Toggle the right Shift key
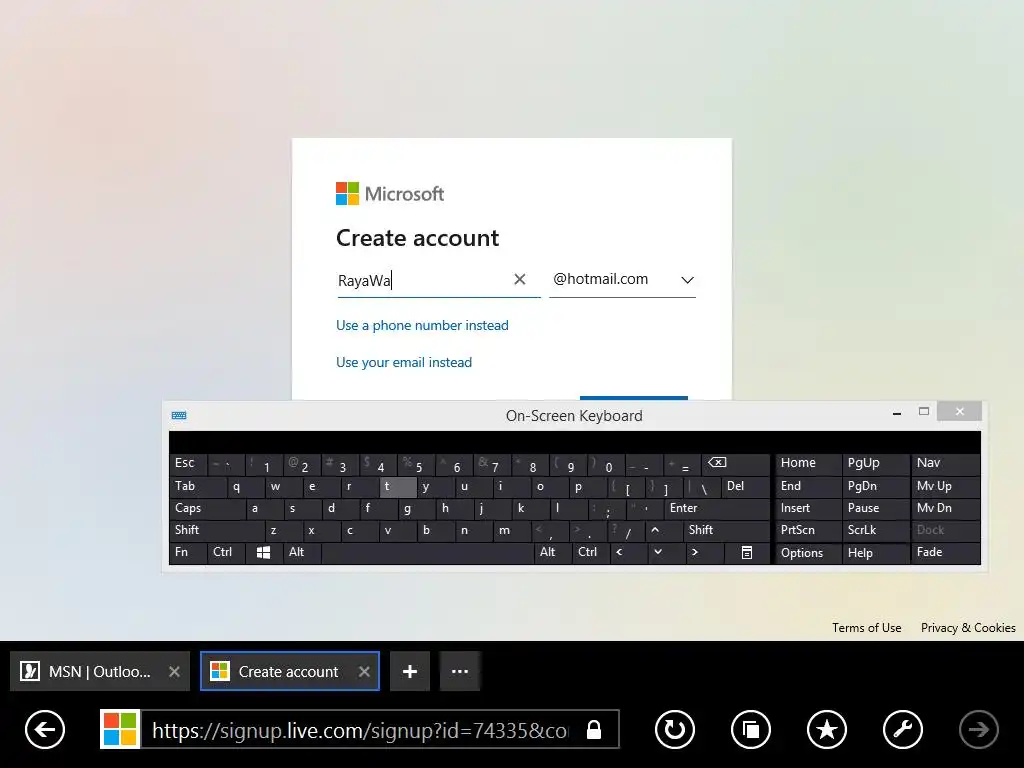 727,530
